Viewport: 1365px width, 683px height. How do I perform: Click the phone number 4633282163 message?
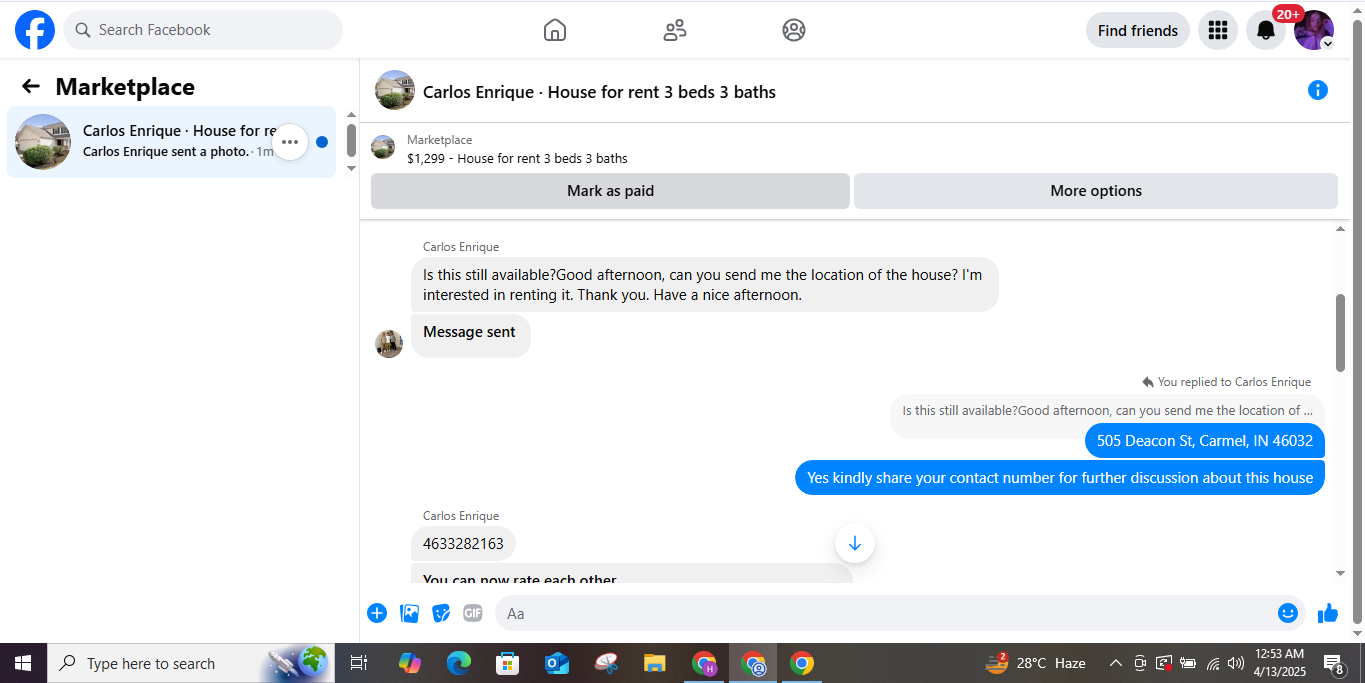463,544
